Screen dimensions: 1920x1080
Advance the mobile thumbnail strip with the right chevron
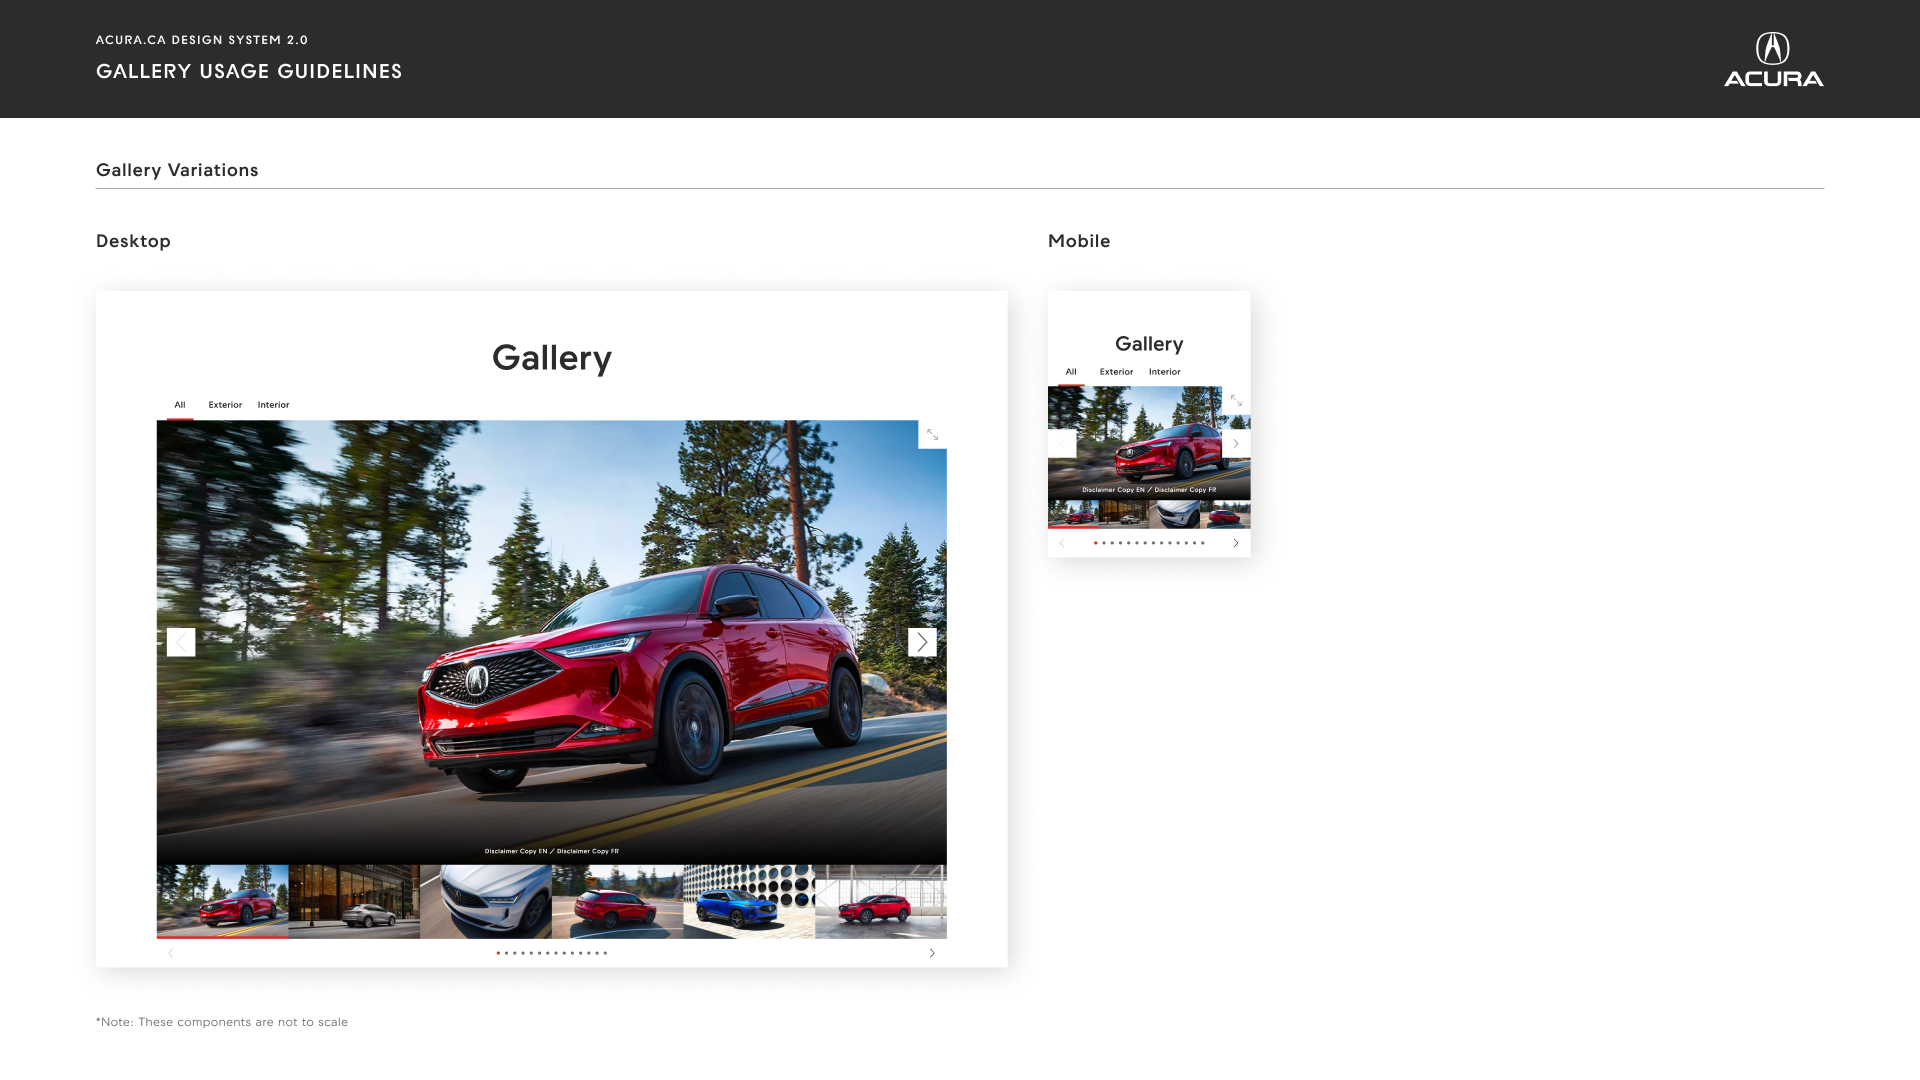[1236, 543]
